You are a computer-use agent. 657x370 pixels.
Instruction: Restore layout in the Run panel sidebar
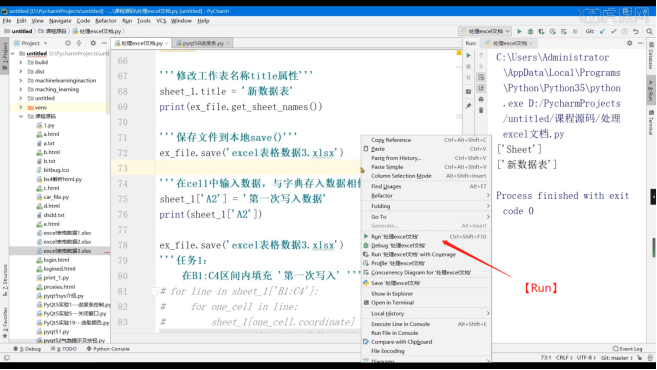(x=469, y=92)
